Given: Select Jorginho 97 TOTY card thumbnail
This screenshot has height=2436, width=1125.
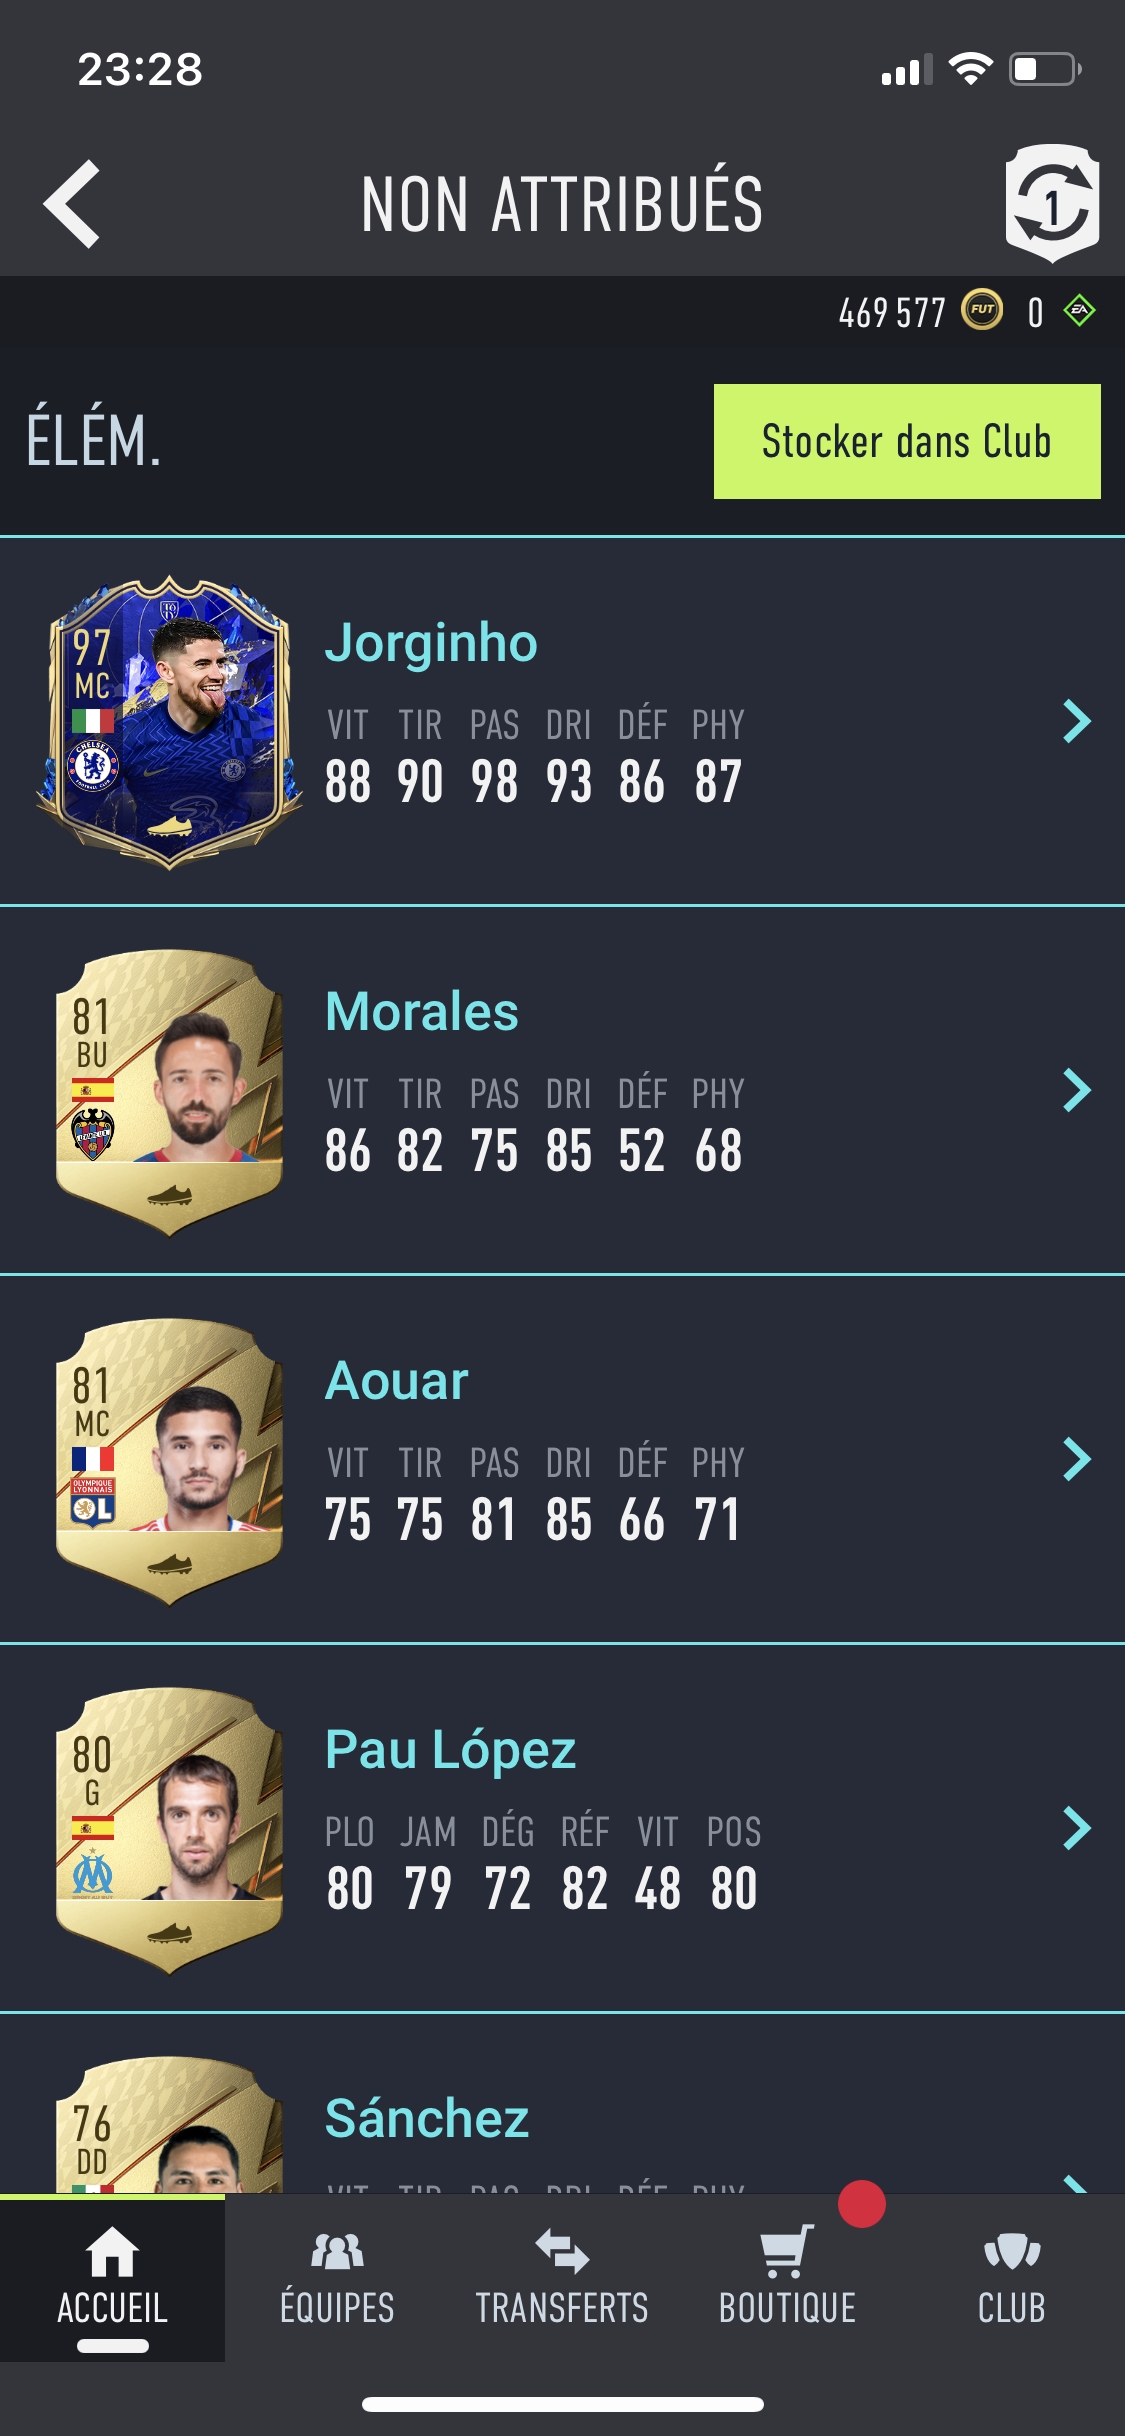Looking at the screenshot, I should click(169, 722).
